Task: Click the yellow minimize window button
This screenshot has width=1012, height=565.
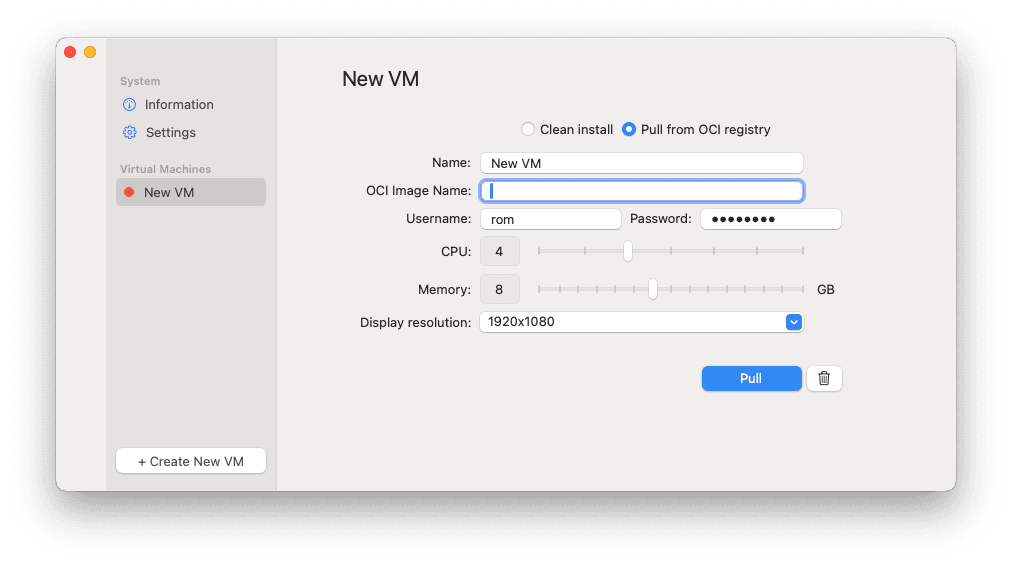Action: (x=90, y=52)
